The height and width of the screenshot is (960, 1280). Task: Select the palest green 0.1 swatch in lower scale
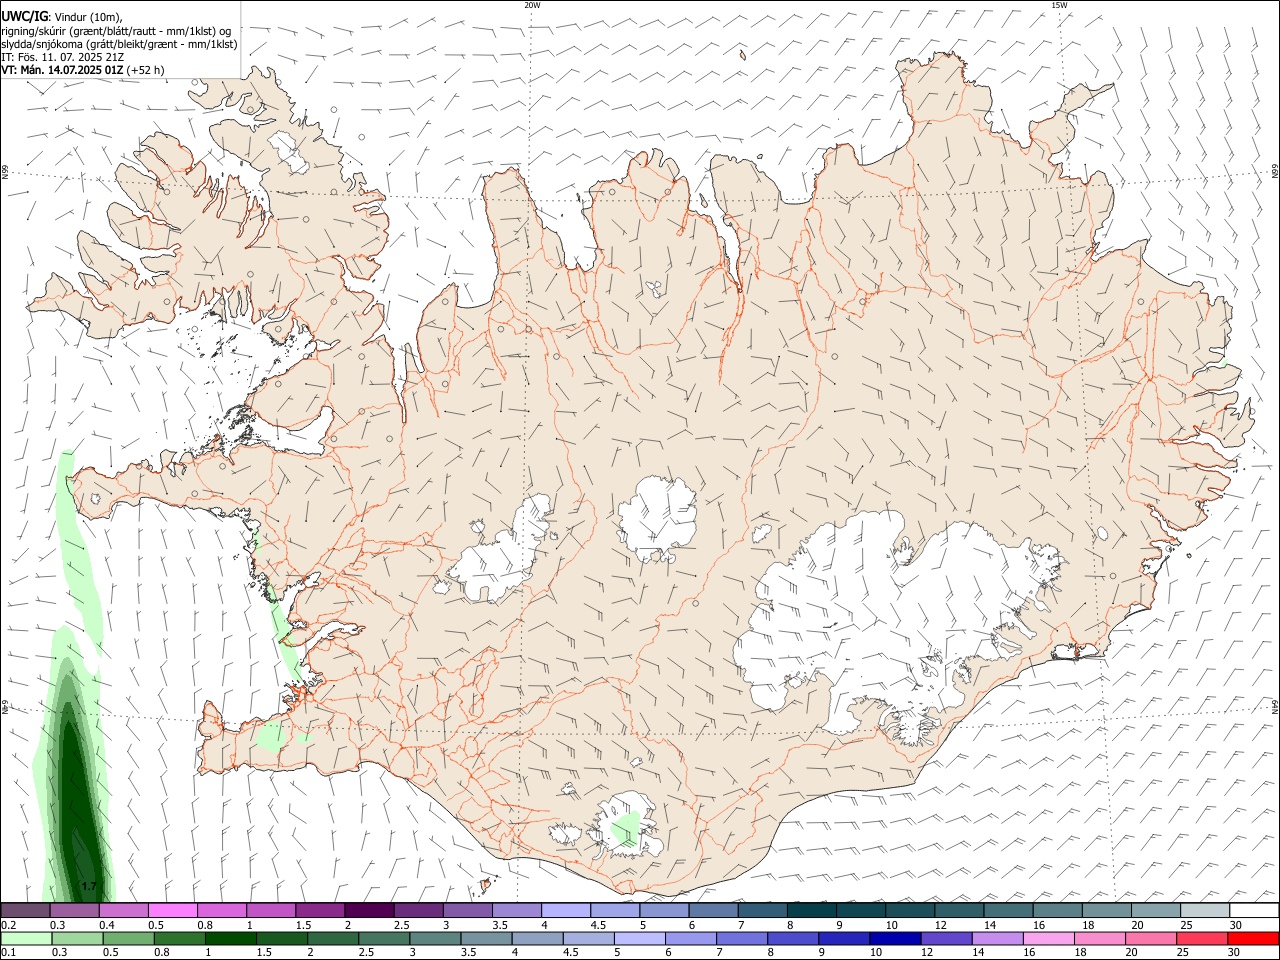coord(26,939)
